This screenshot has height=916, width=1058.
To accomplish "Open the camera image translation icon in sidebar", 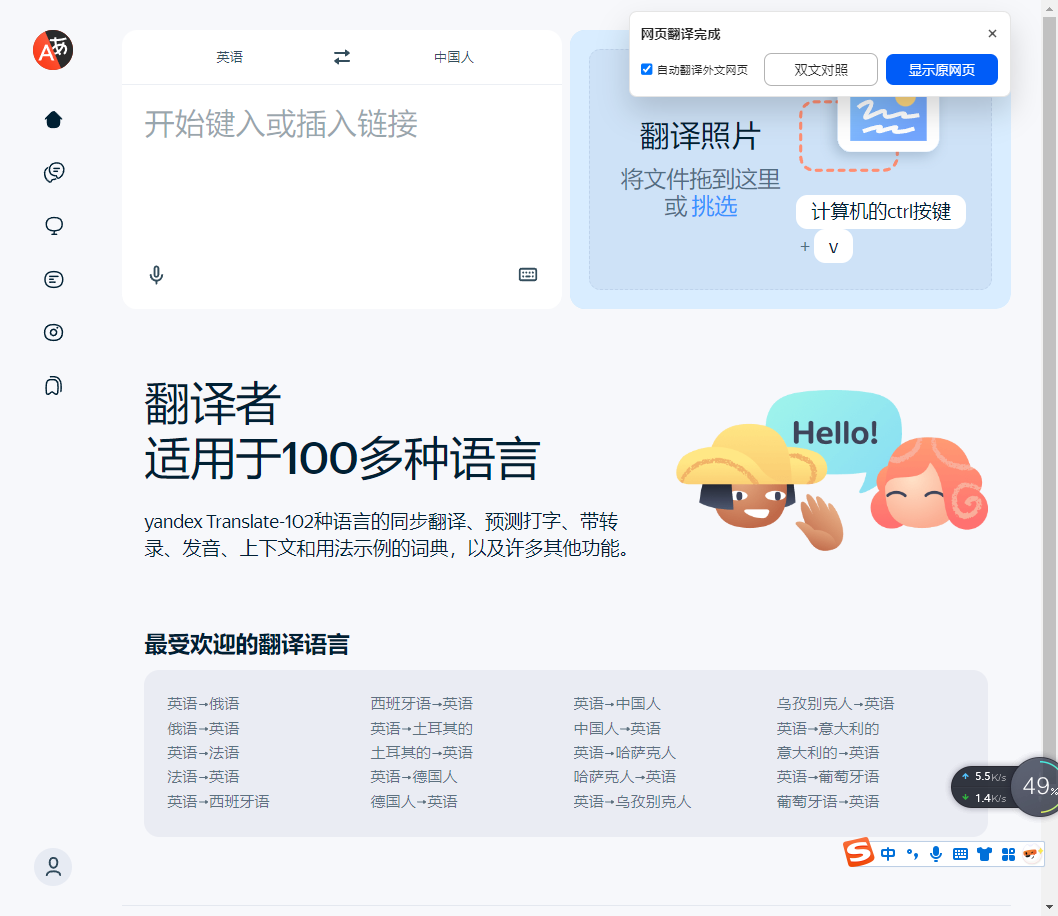I will [53, 333].
